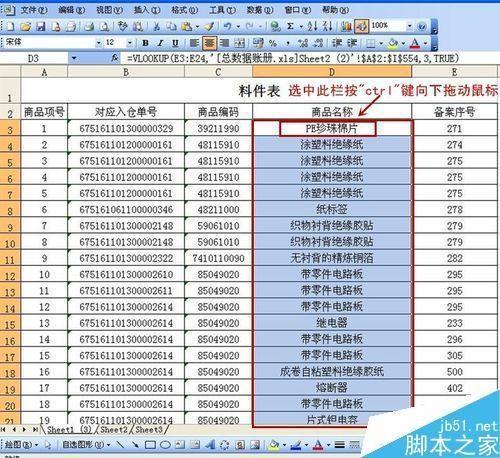Expand the zoom percentage dropdown
The width and height of the screenshot is (500, 458).
point(409,26)
